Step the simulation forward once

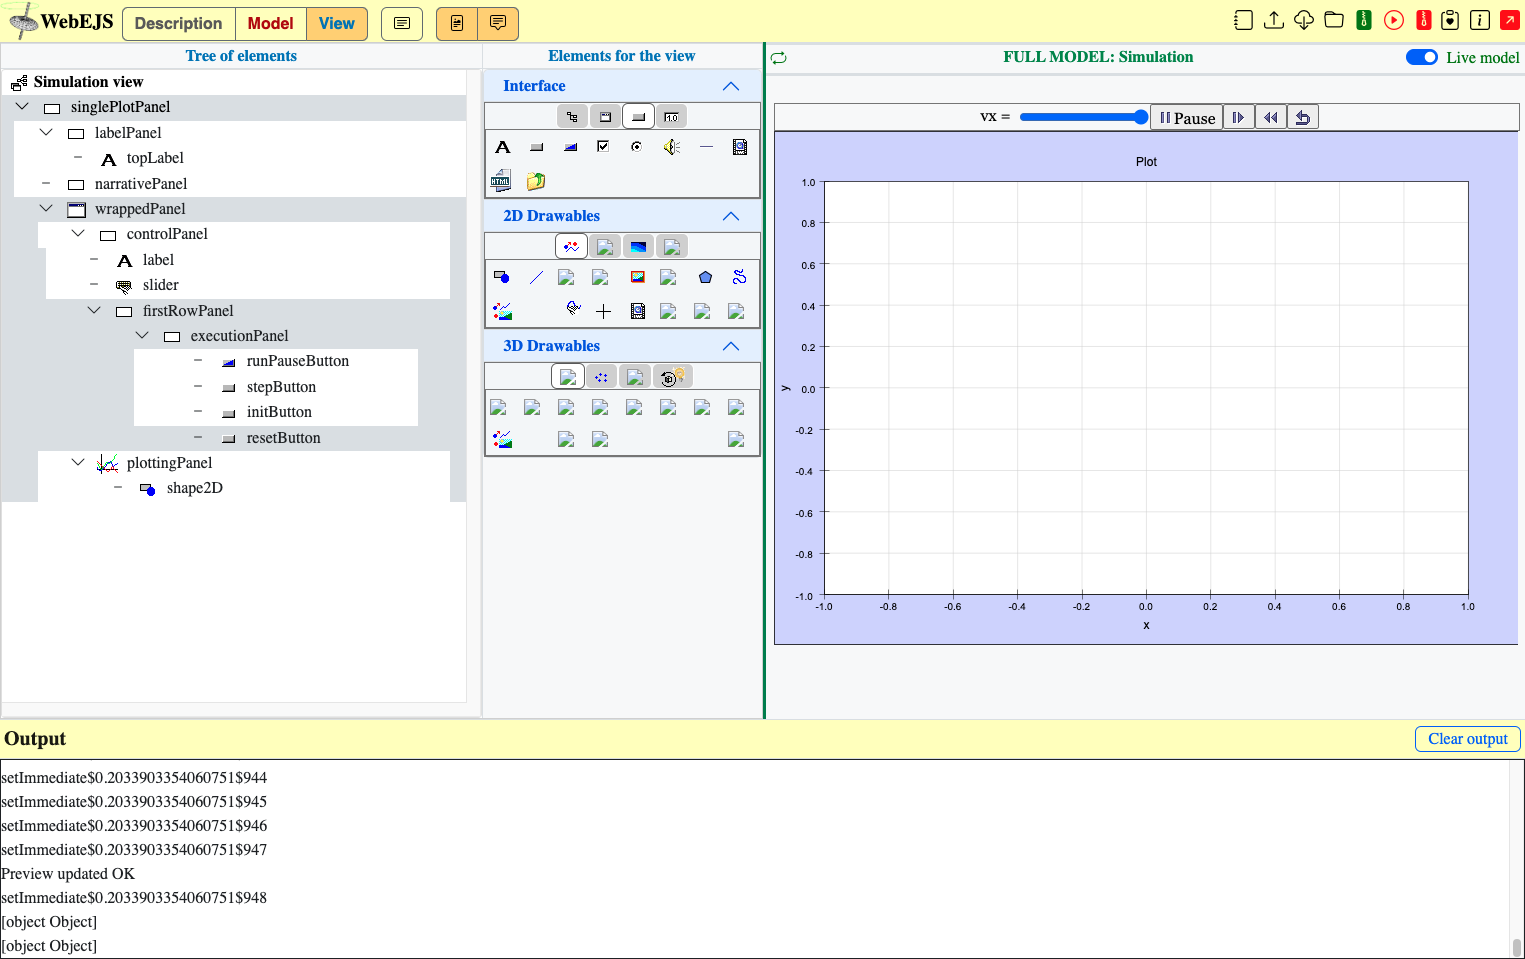click(1238, 118)
